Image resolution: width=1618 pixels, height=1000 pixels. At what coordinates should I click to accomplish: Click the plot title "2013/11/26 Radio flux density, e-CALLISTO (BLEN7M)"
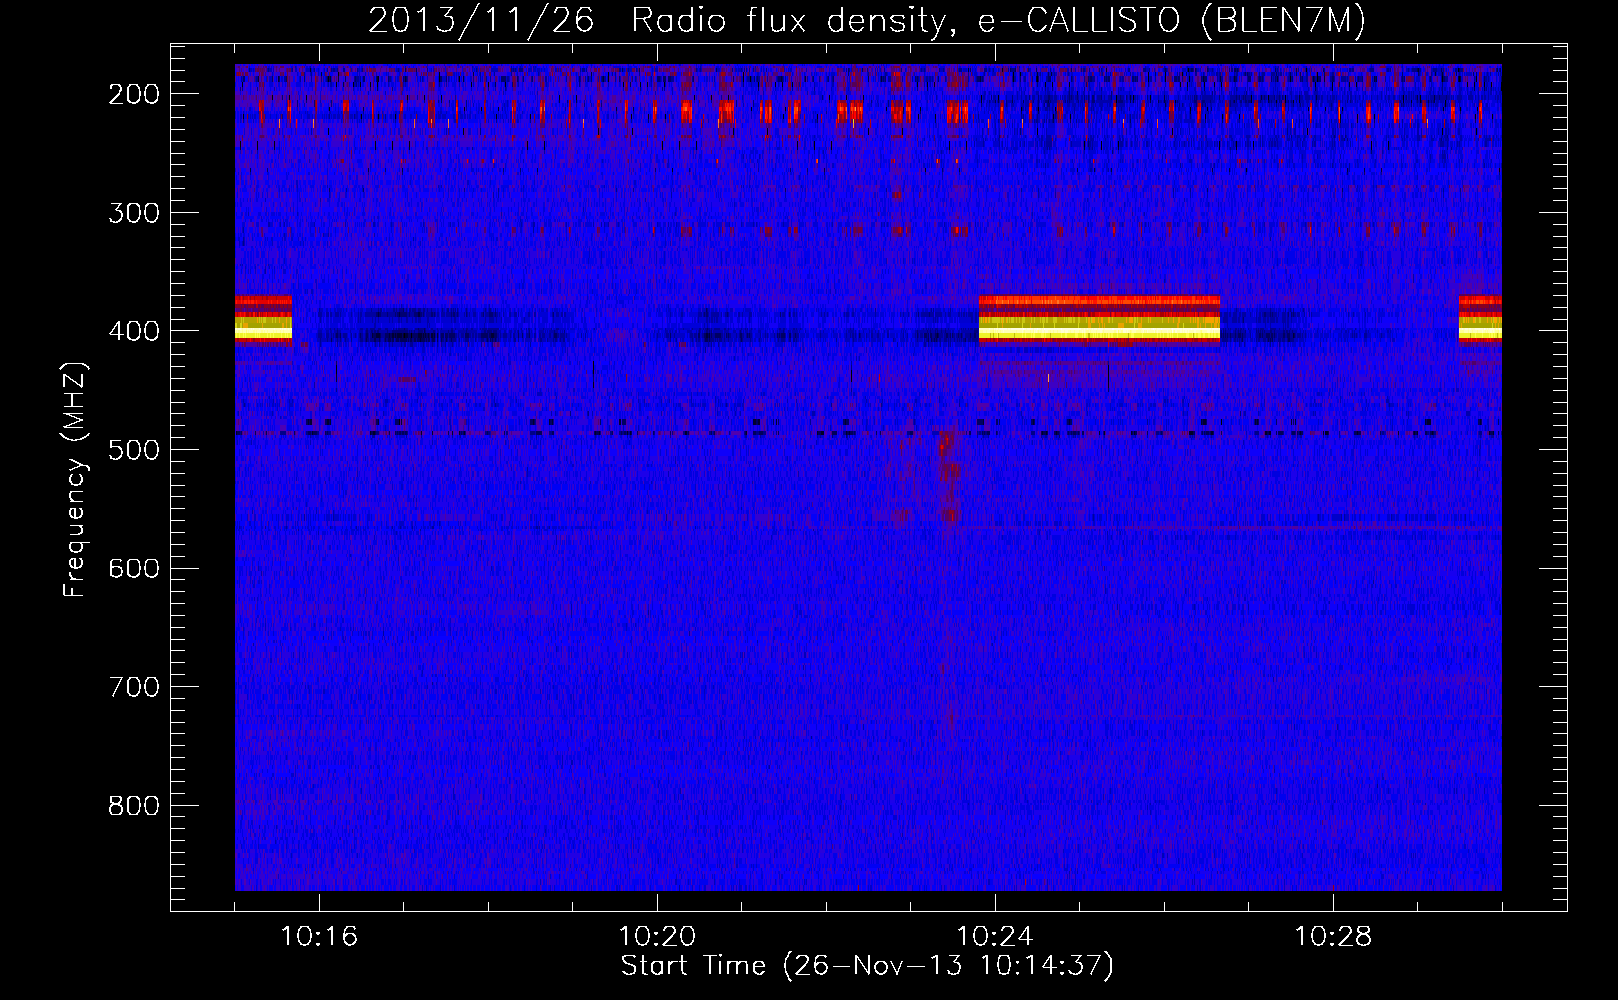click(867, 20)
